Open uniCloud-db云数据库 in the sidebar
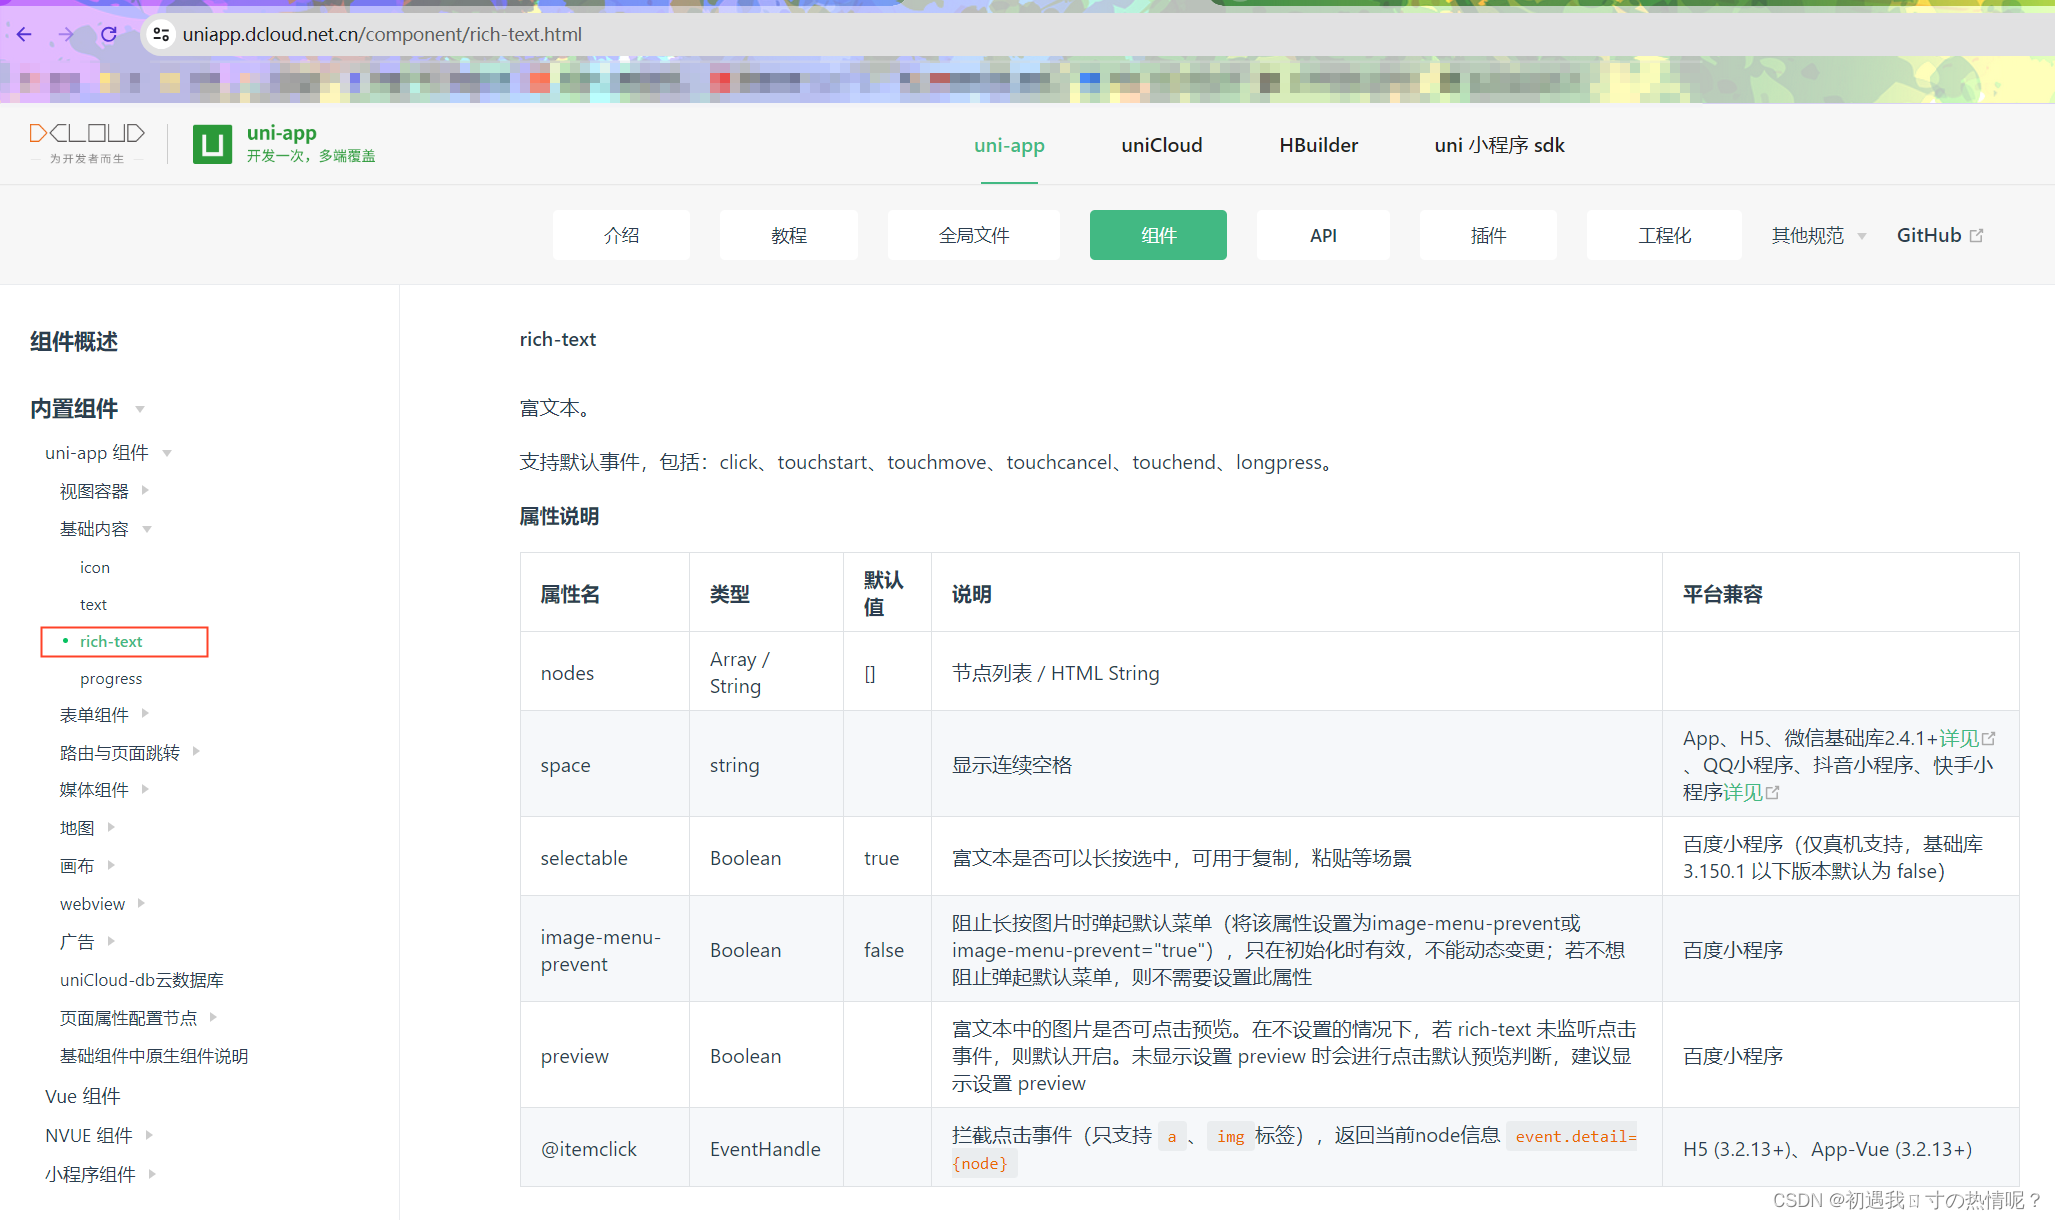Screen dimensions: 2055x1220 142,980
